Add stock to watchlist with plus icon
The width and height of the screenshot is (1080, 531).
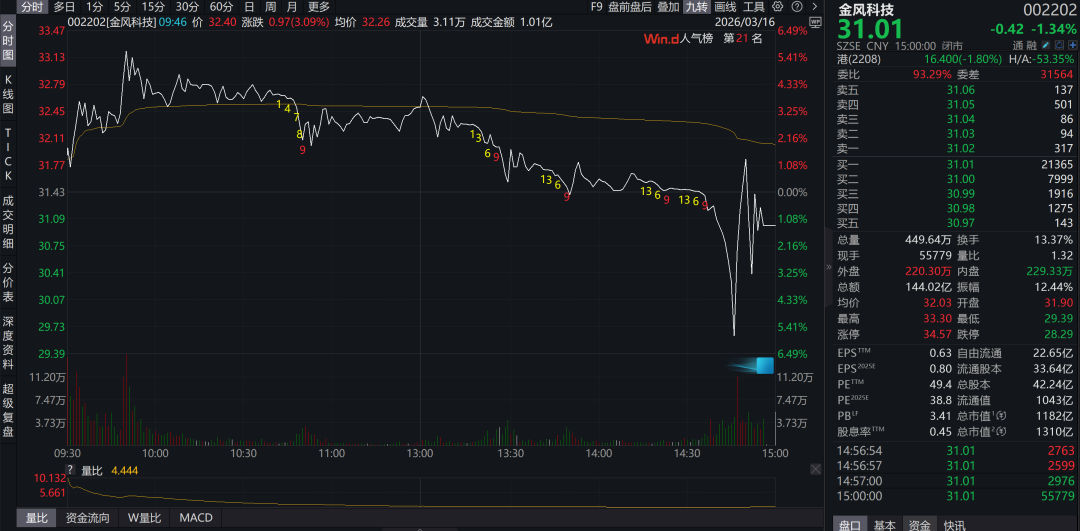click(x=1070, y=45)
